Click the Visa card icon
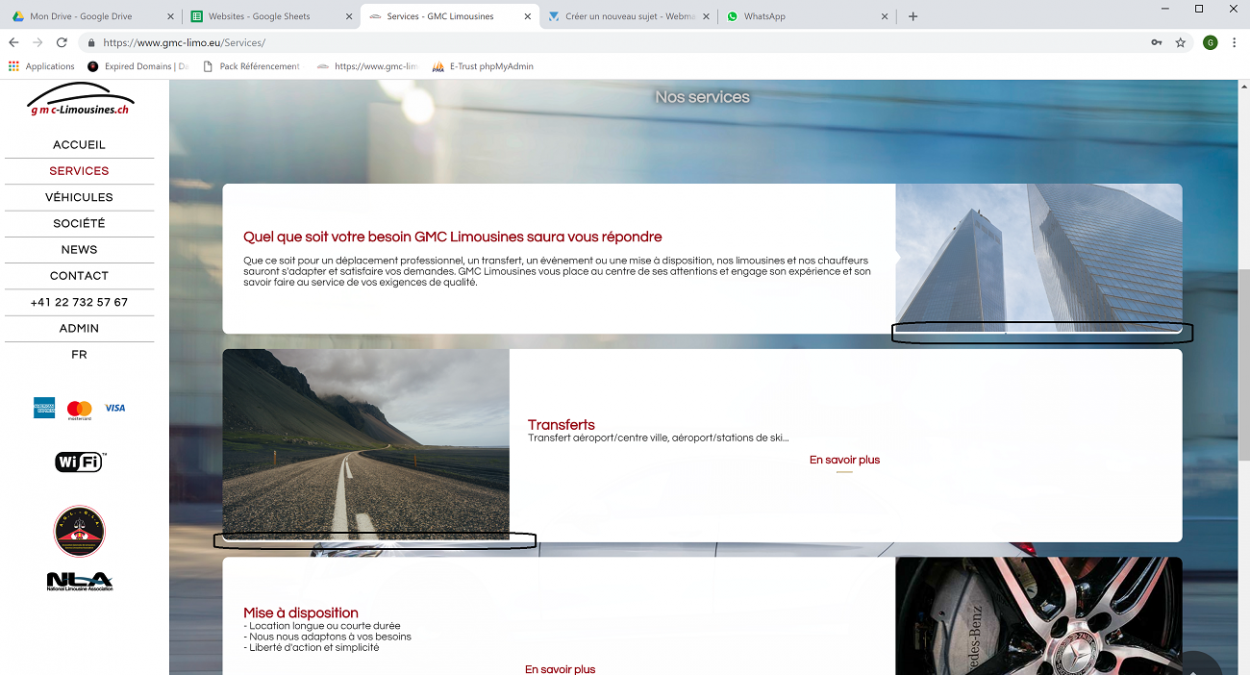Viewport: 1250px width, 675px height. point(115,408)
